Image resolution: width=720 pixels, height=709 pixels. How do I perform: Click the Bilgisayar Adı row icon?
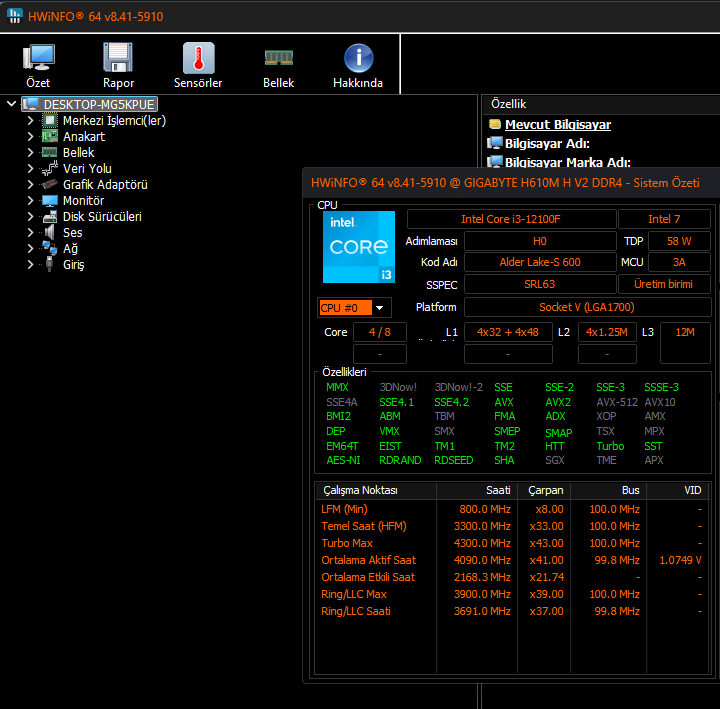tap(495, 143)
